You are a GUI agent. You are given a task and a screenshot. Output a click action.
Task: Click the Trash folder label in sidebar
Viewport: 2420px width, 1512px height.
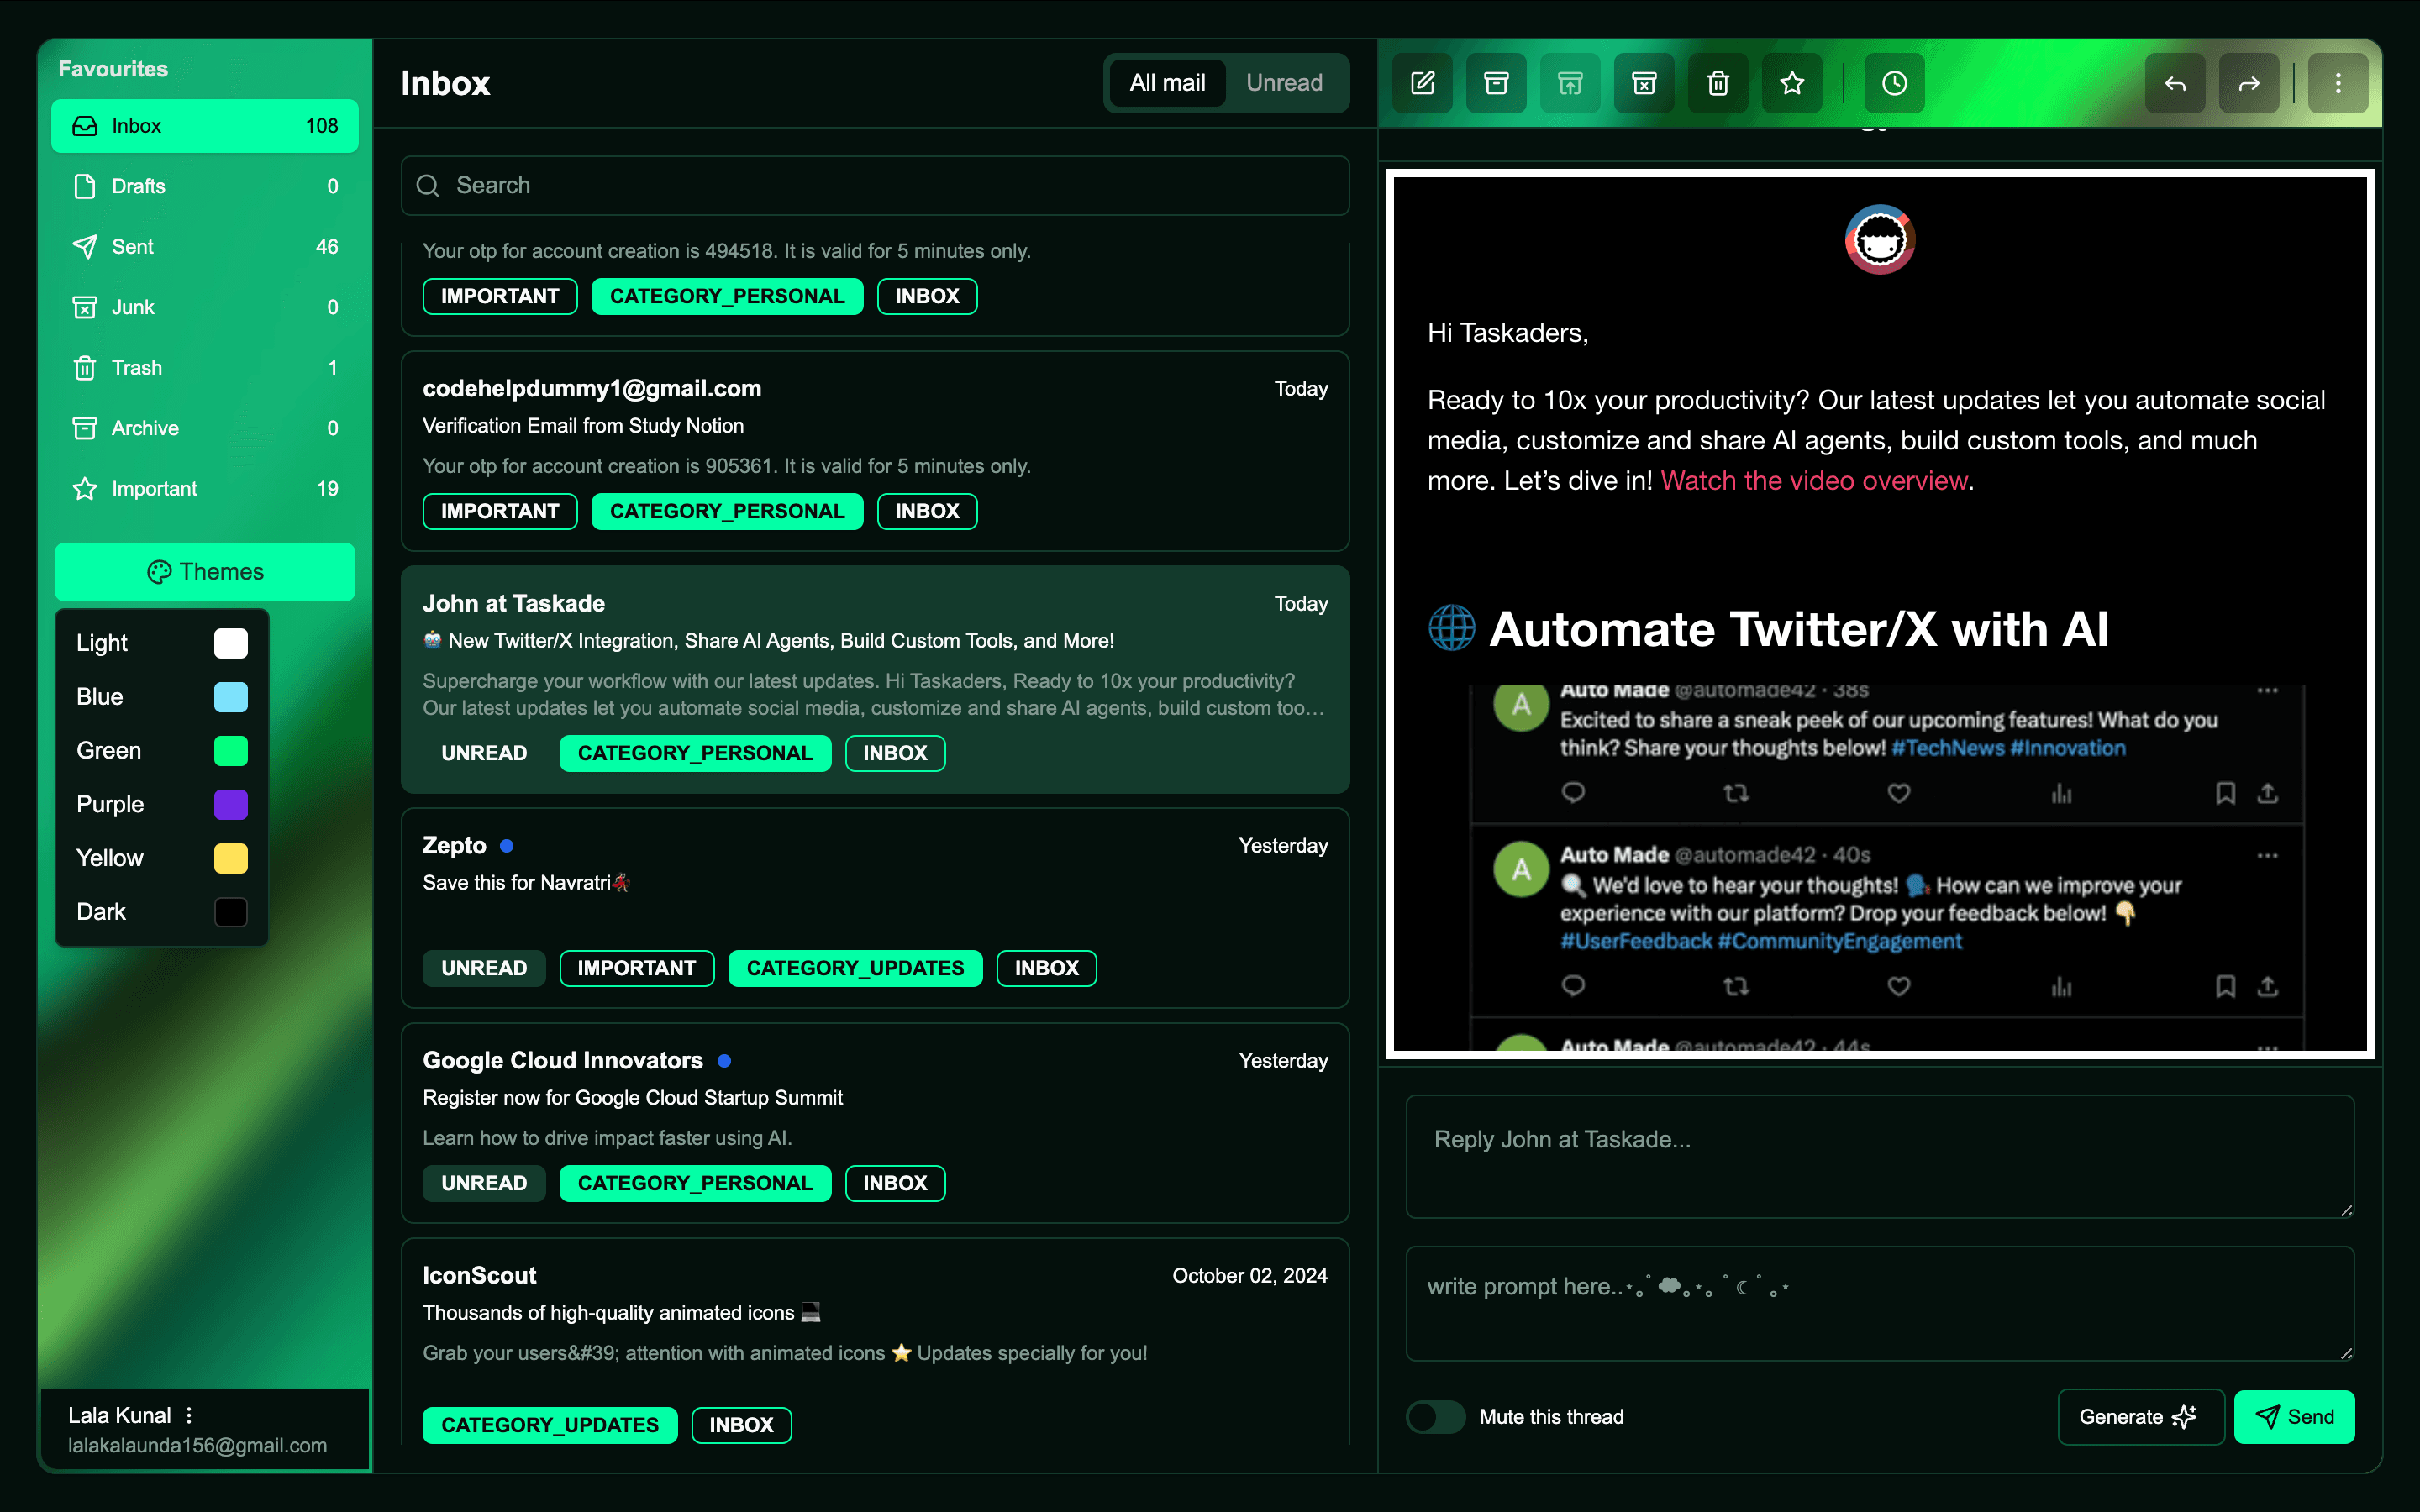pos(137,368)
